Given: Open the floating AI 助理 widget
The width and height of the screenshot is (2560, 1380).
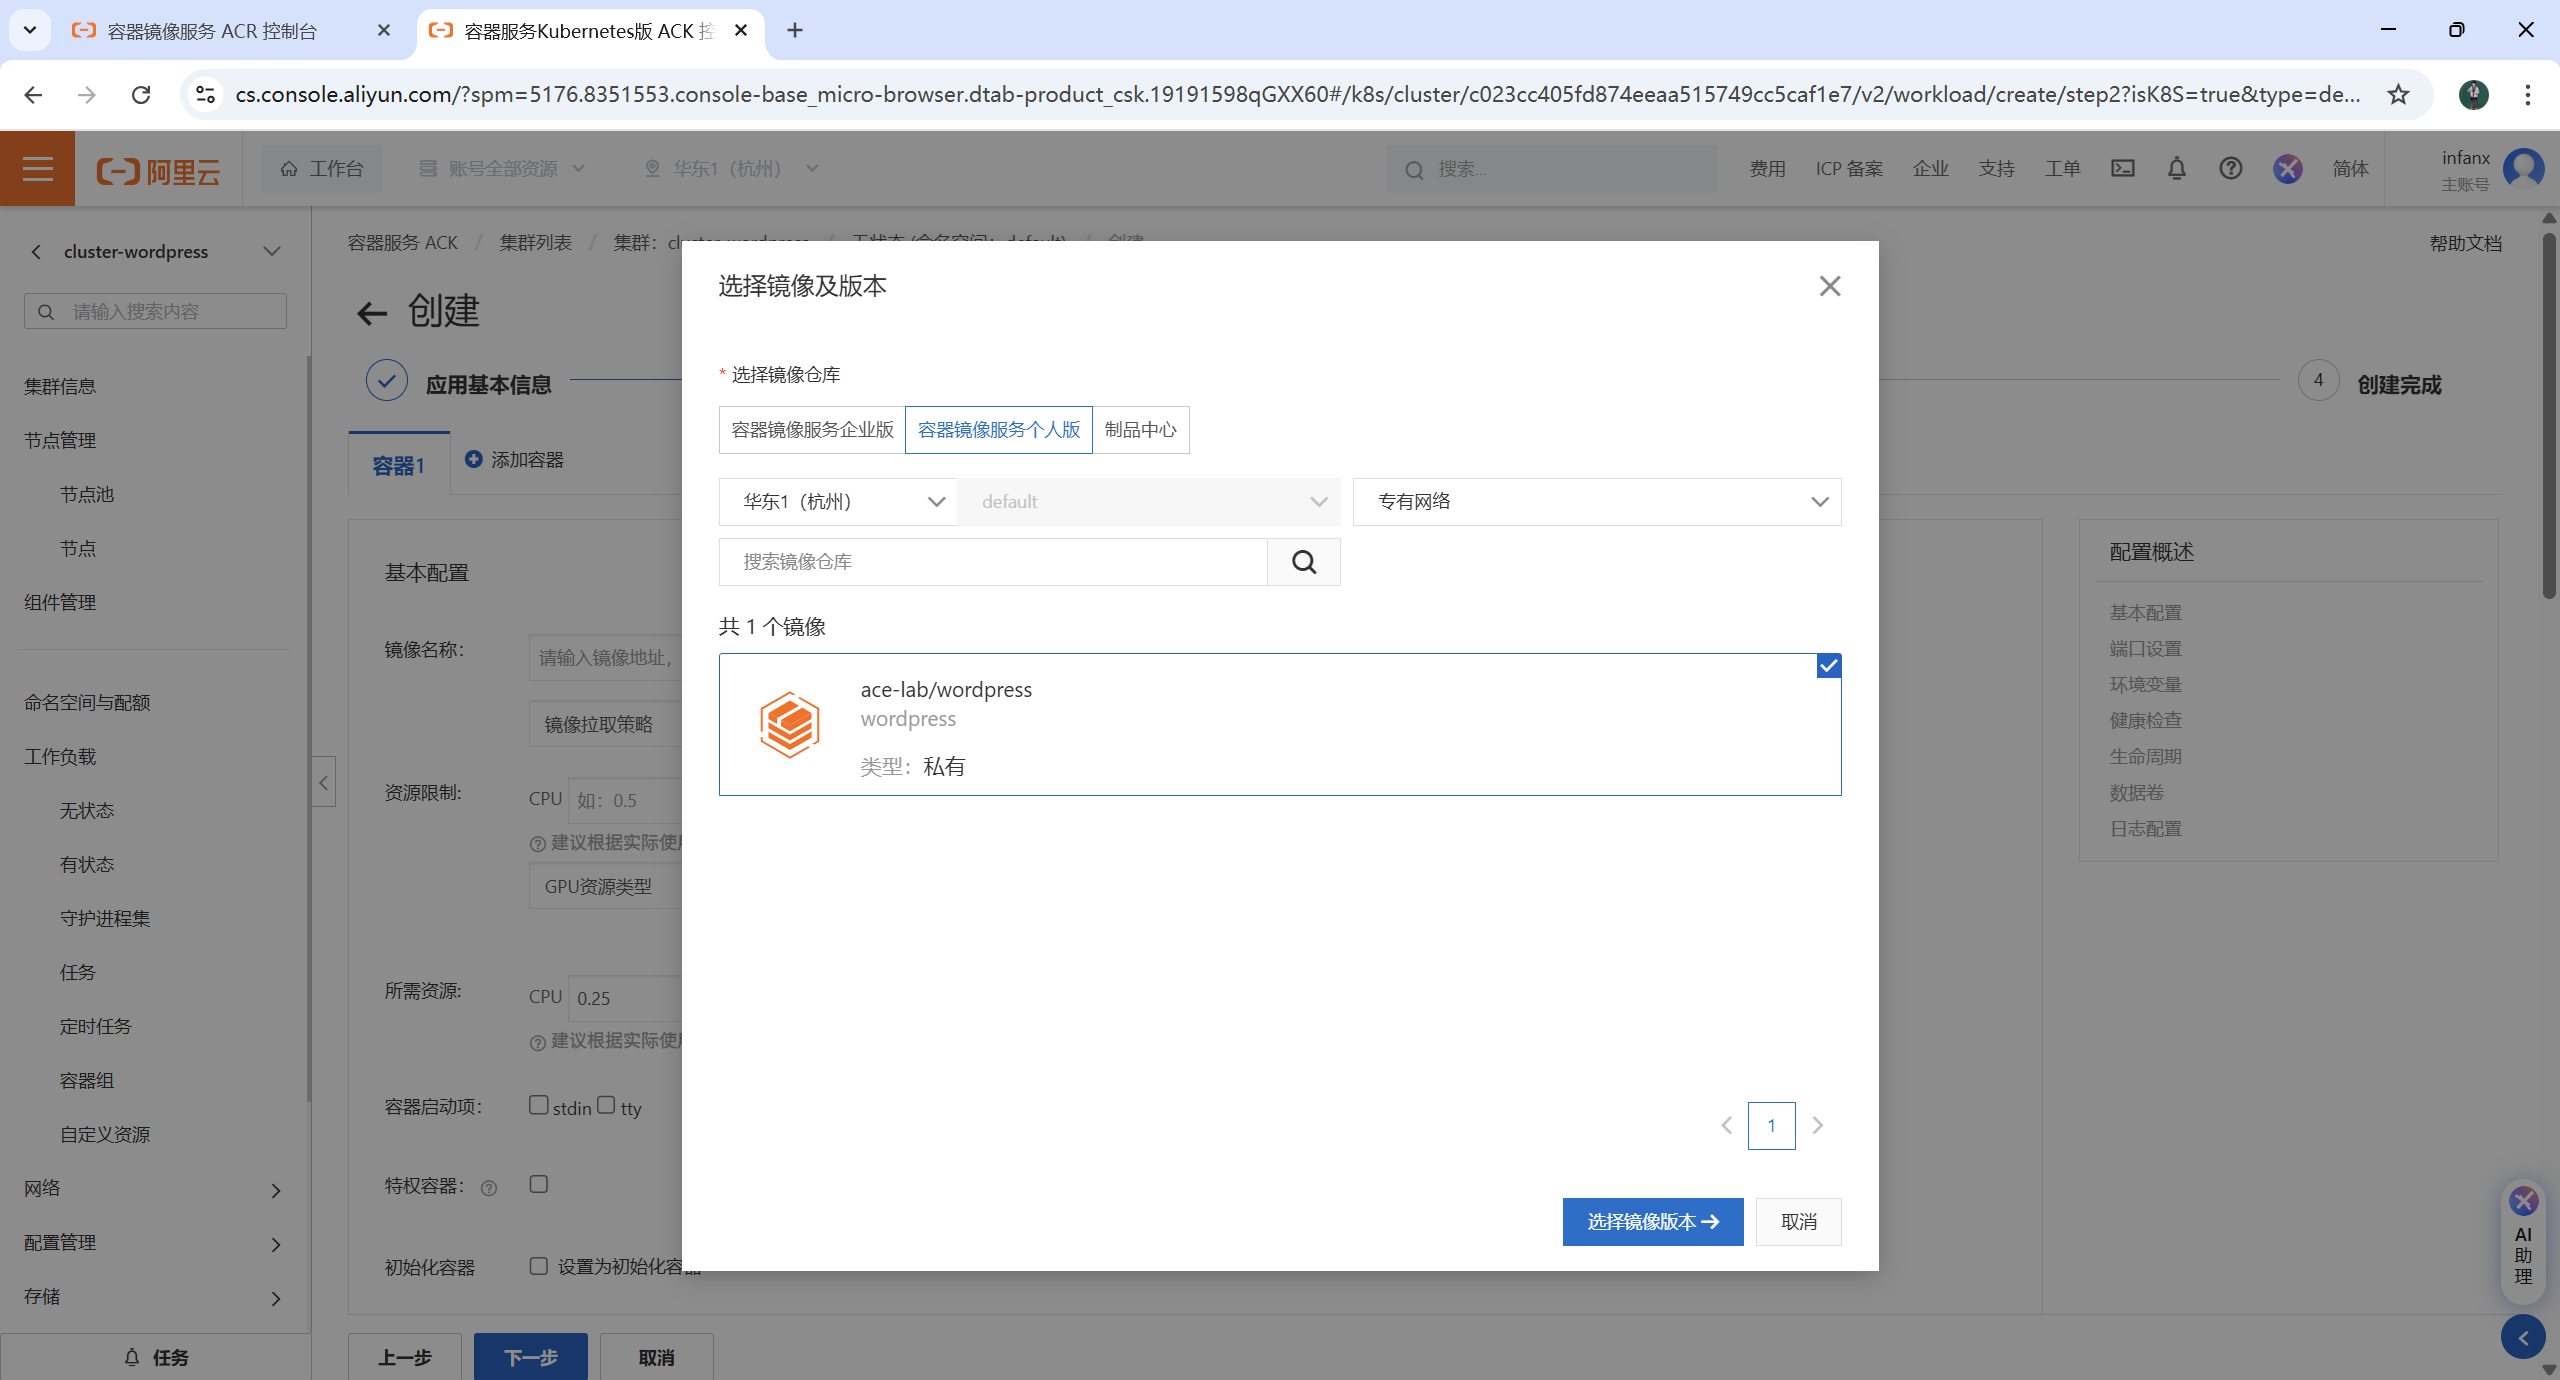Looking at the screenshot, I should [x=2523, y=1240].
